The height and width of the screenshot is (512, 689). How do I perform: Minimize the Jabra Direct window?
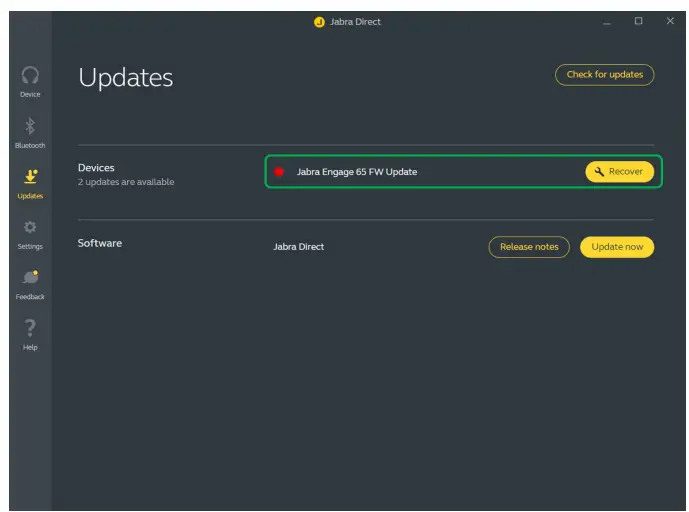click(607, 22)
